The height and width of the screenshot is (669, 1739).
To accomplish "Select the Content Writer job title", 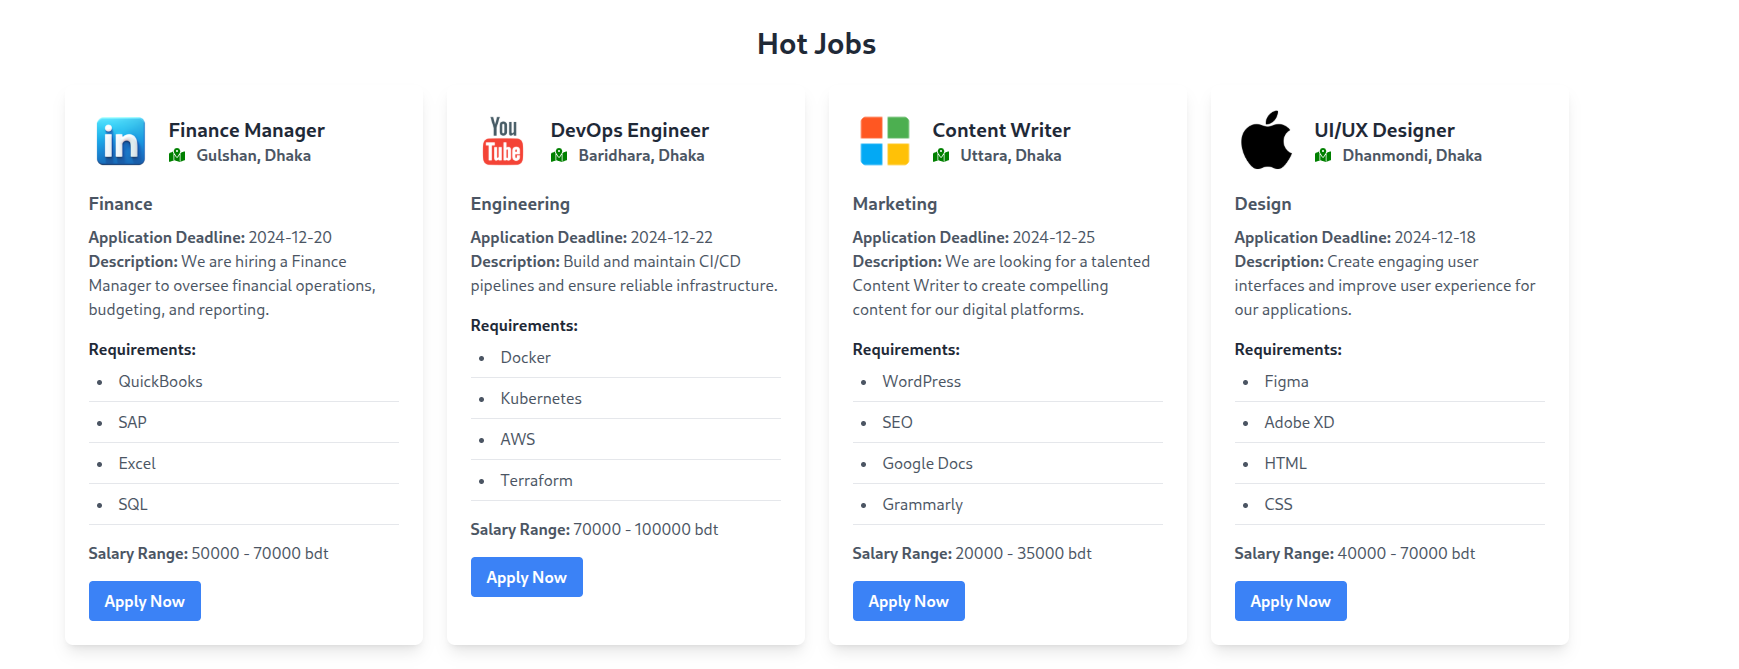I will (x=1001, y=130).
